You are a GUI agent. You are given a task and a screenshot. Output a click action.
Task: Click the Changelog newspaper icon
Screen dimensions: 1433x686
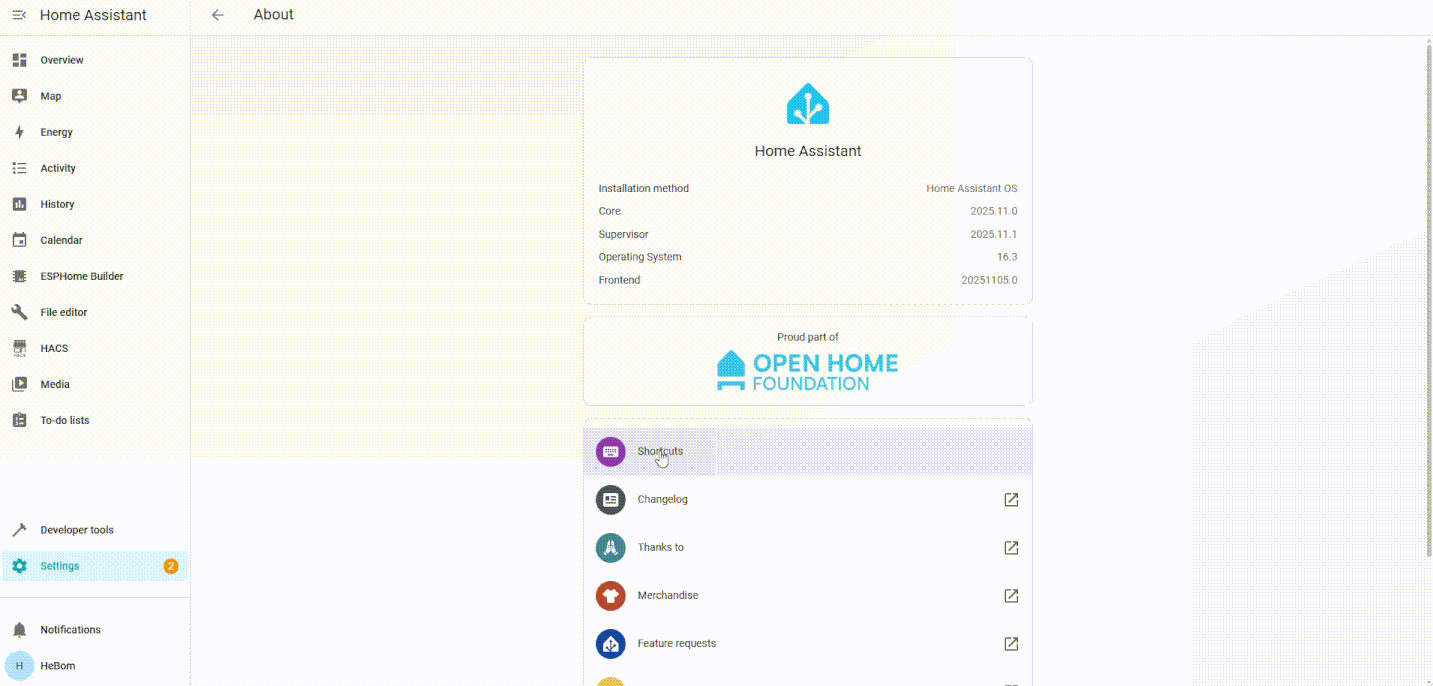(611, 500)
